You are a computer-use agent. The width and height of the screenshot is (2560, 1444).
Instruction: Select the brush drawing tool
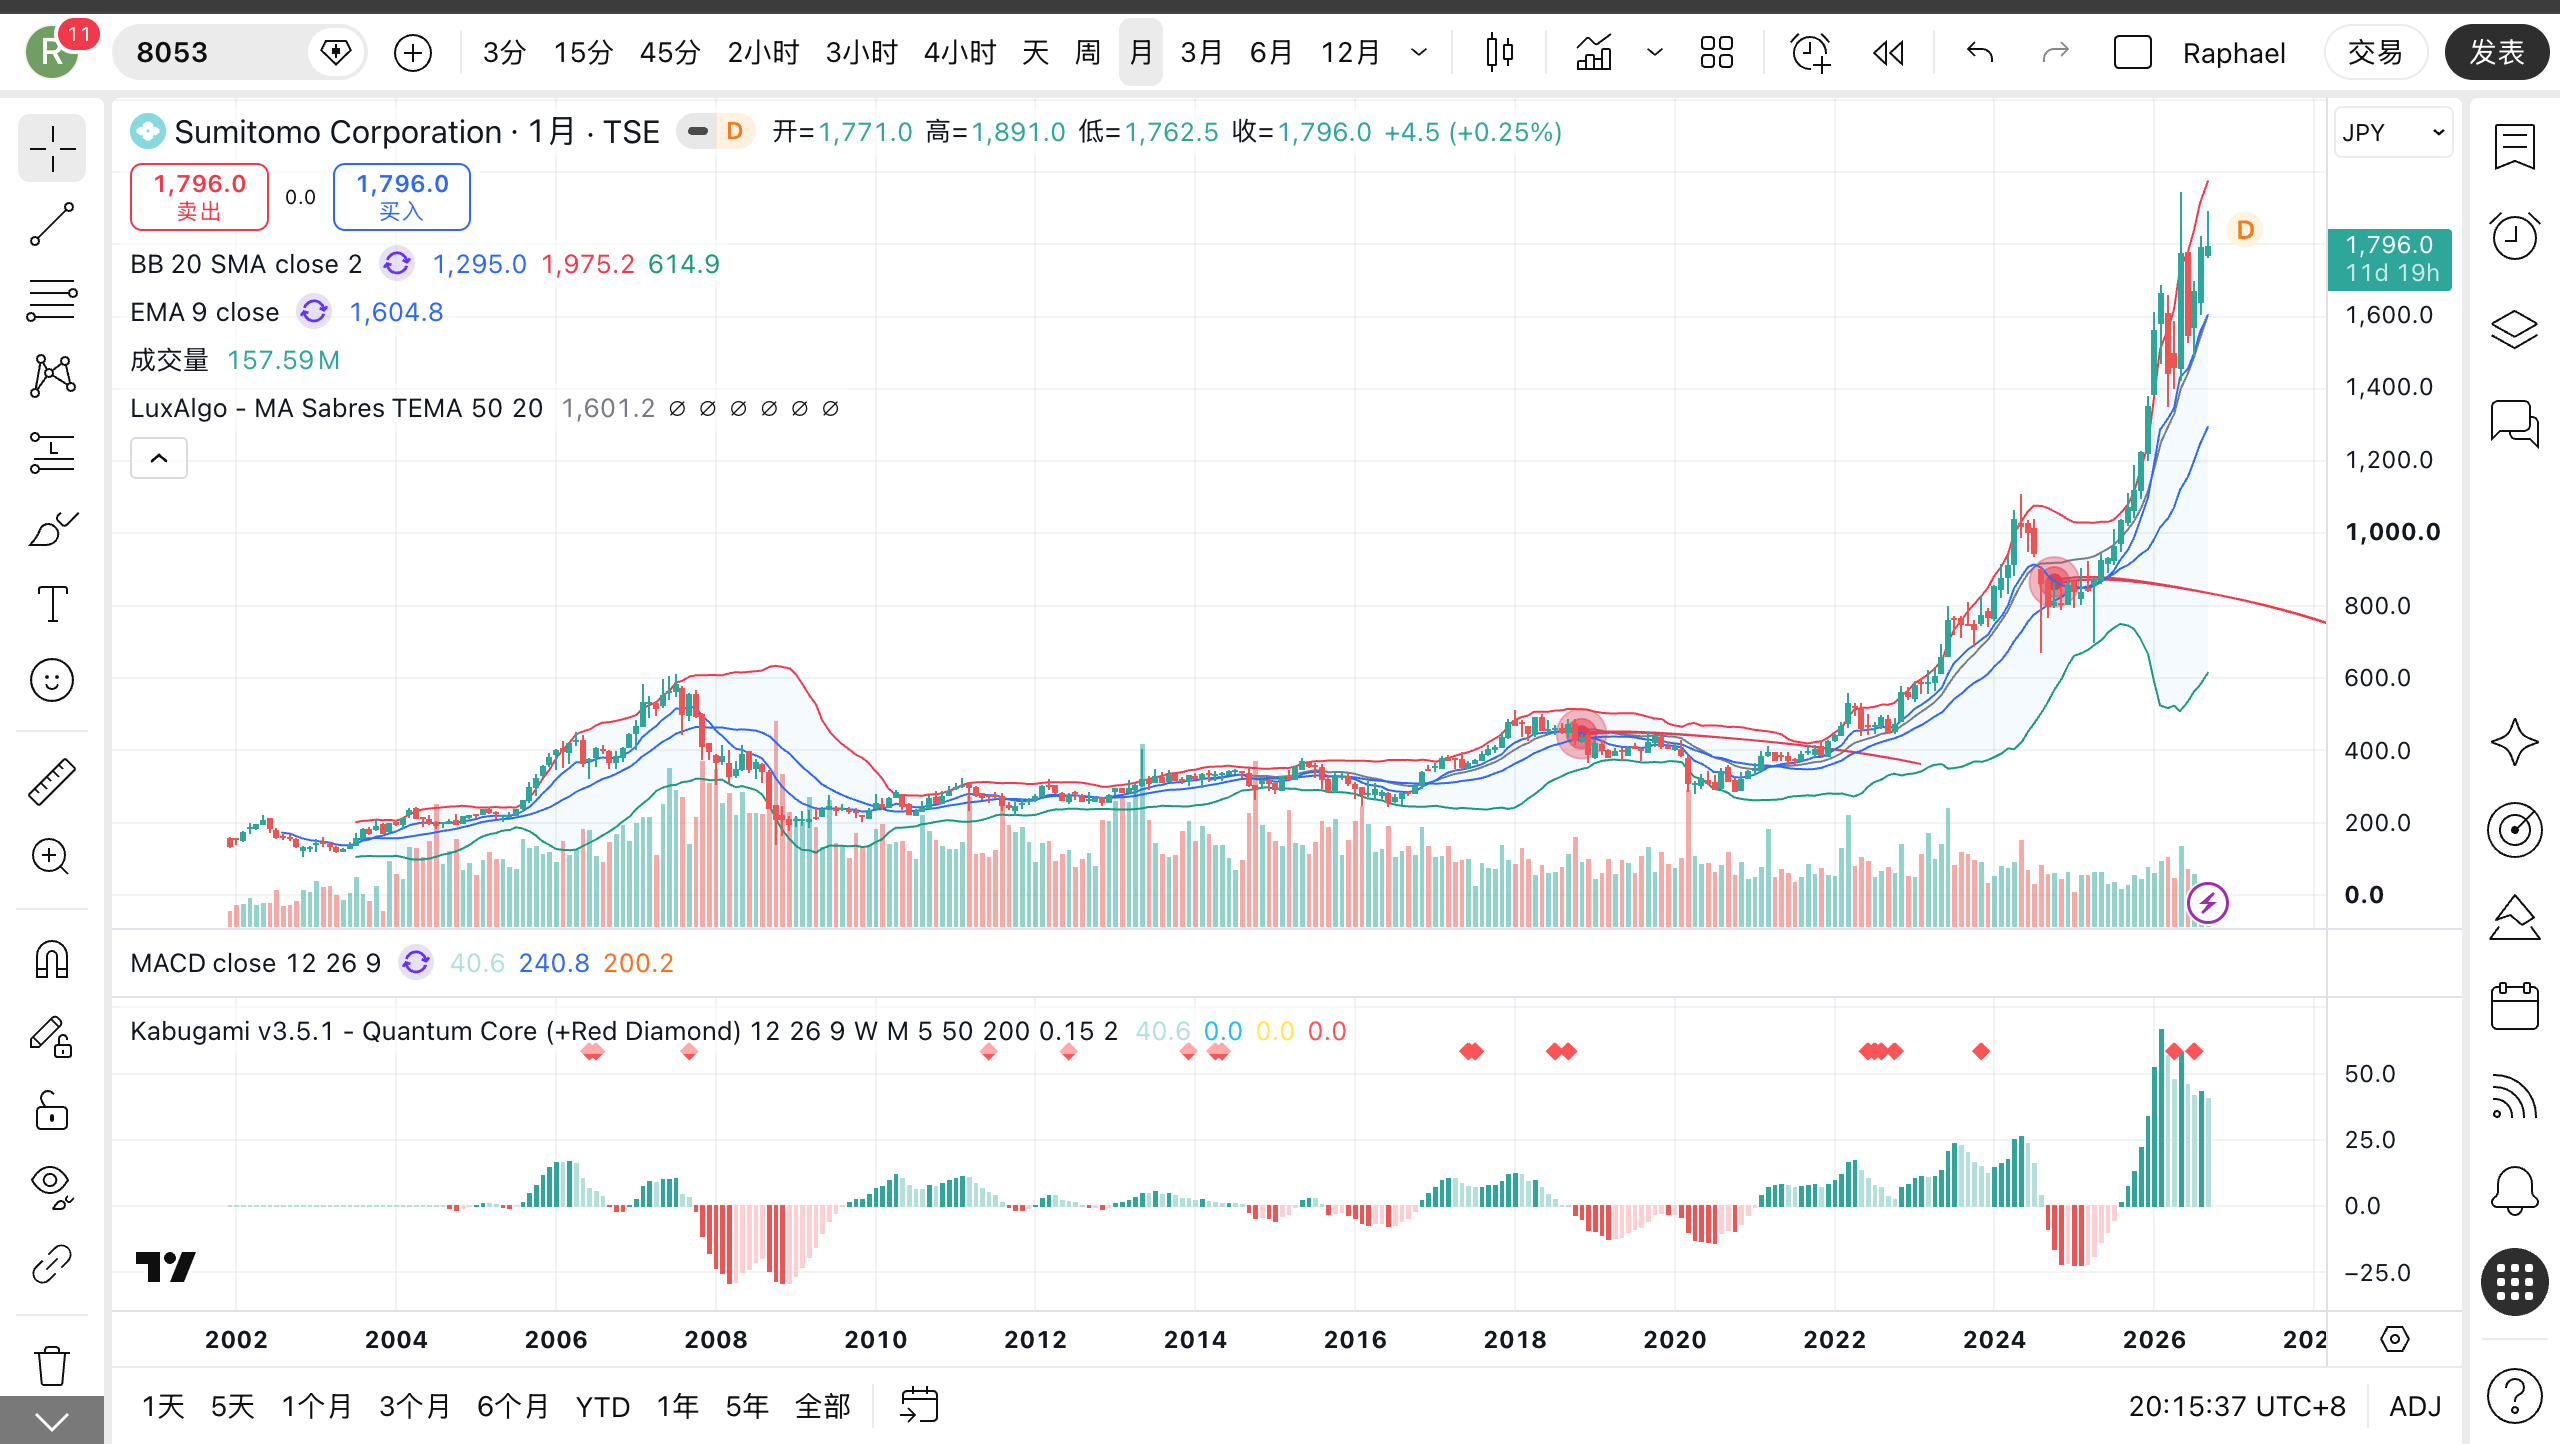(52, 528)
